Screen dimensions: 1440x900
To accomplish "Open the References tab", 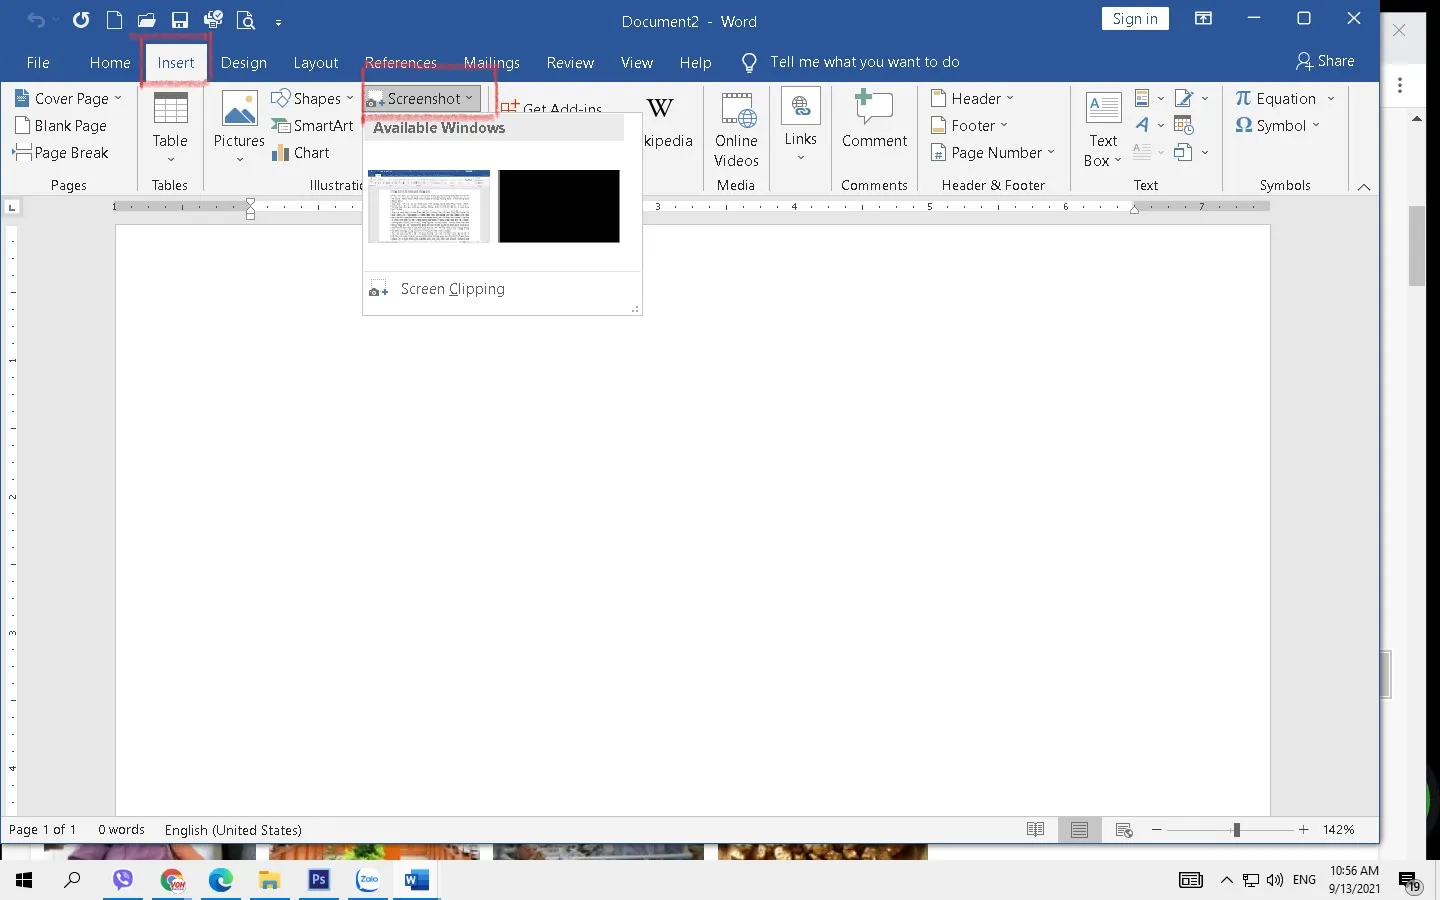I will click(401, 62).
